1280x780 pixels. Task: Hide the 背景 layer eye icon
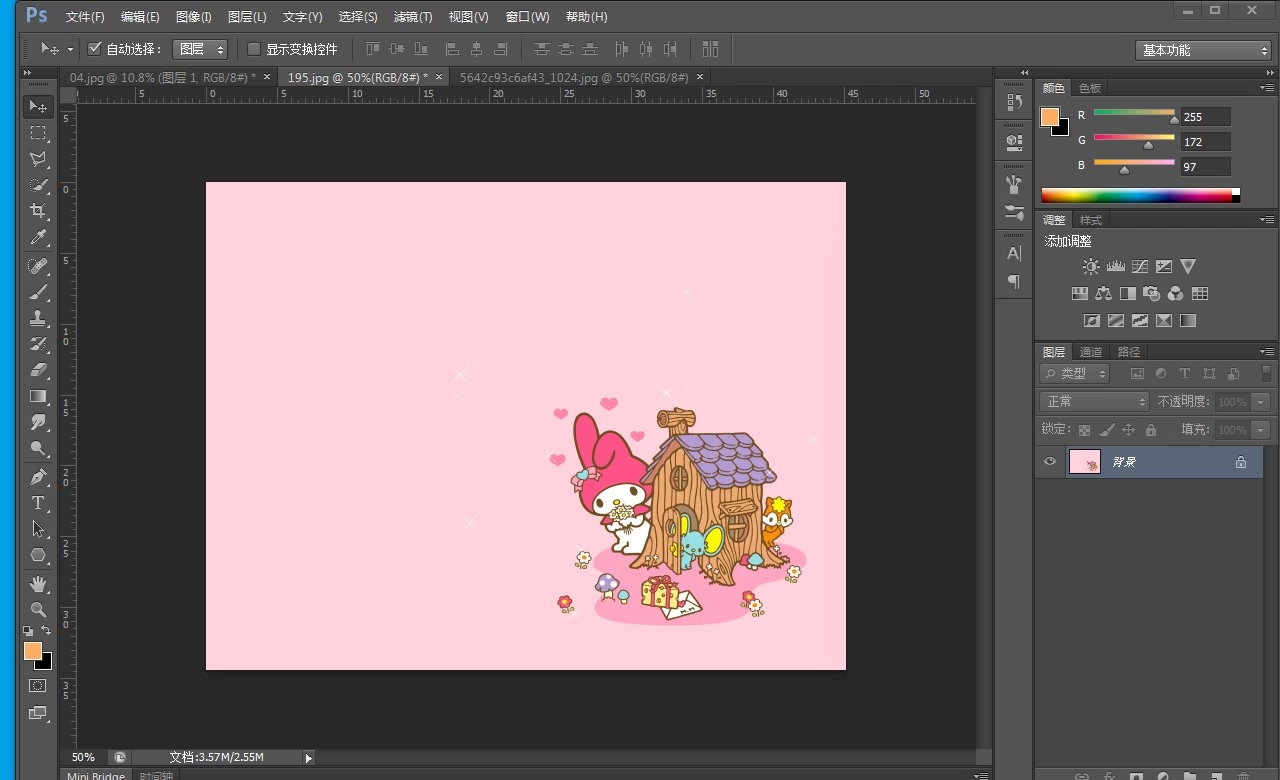point(1050,462)
